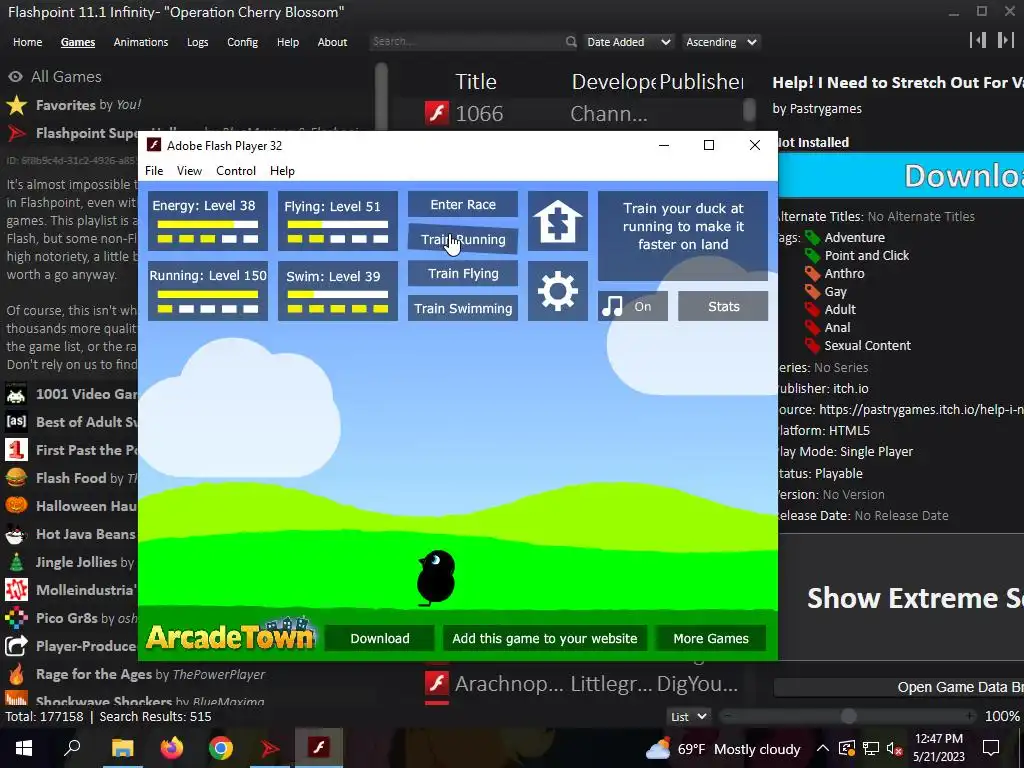Click Flashpoint Super playlist arrow icon

(16, 133)
